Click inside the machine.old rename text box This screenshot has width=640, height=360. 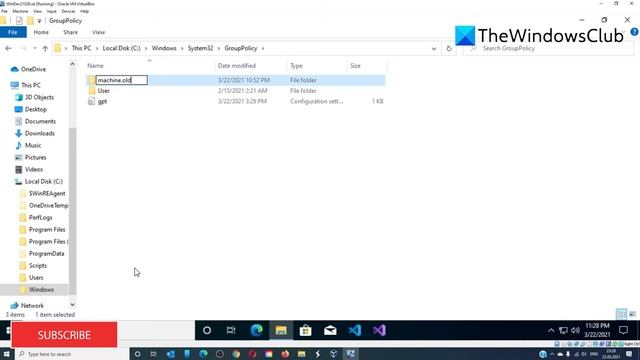pos(121,80)
